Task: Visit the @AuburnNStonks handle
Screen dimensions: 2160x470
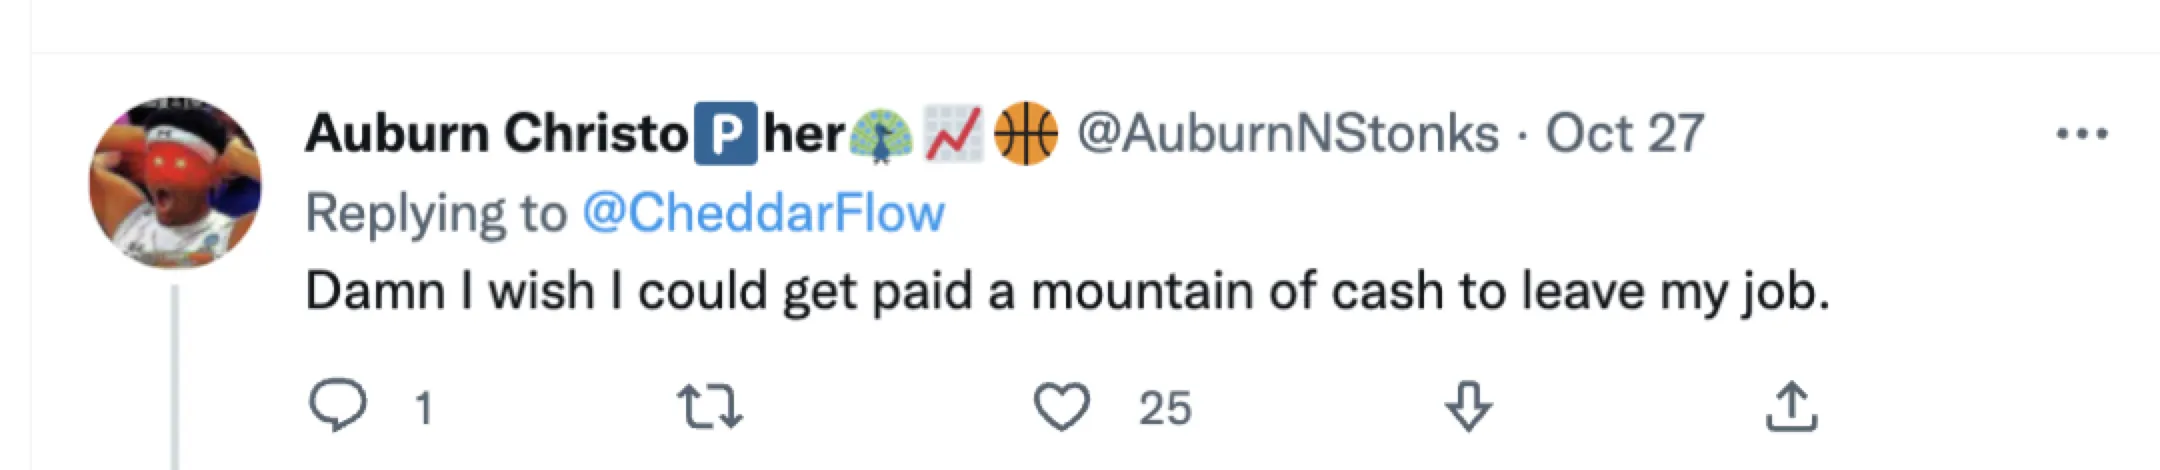Action: pos(1287,134)
